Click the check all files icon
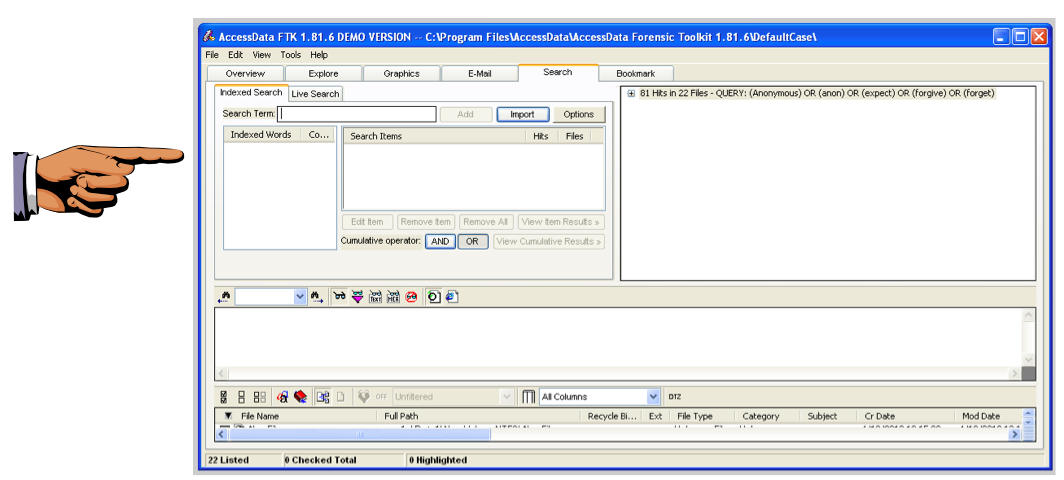1064x480 pixels. click(x=224, y=397)
